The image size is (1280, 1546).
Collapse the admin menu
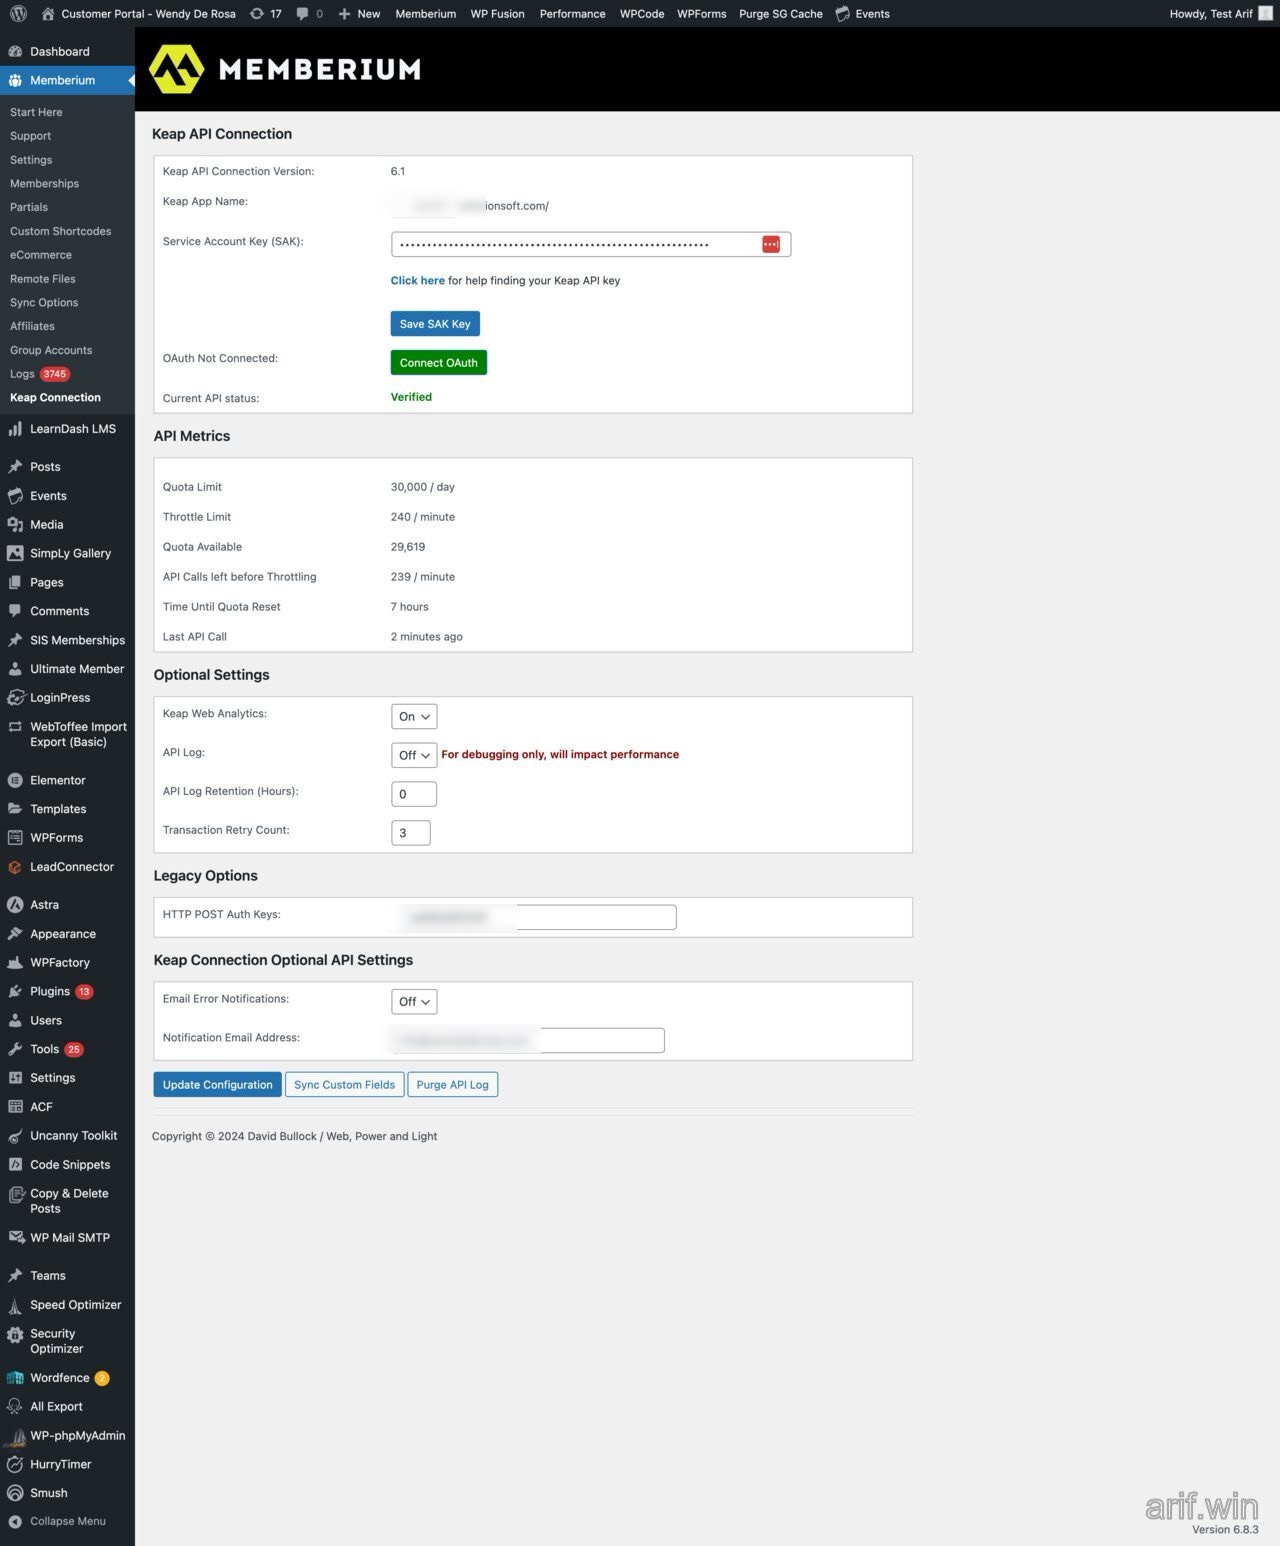pyautogui.click(x=16, y=1521)
